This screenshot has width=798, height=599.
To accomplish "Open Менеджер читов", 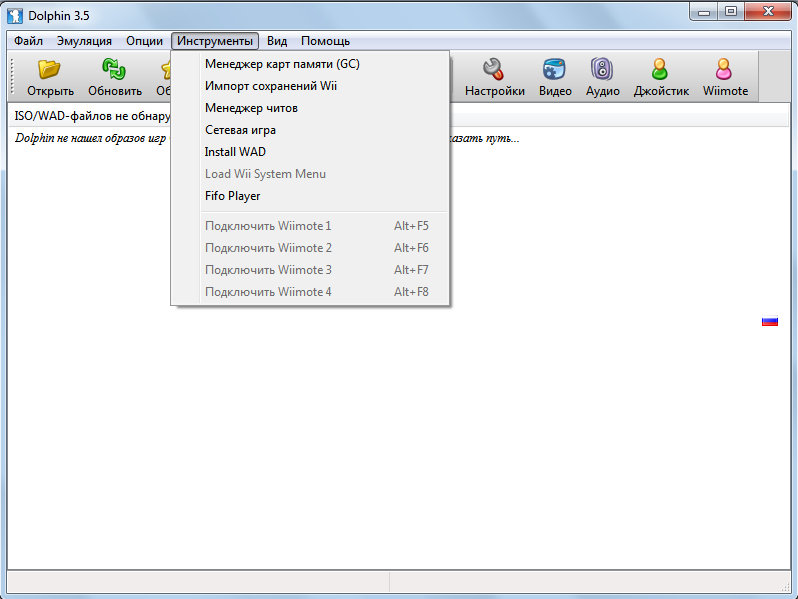I will [x=310, y=108].
